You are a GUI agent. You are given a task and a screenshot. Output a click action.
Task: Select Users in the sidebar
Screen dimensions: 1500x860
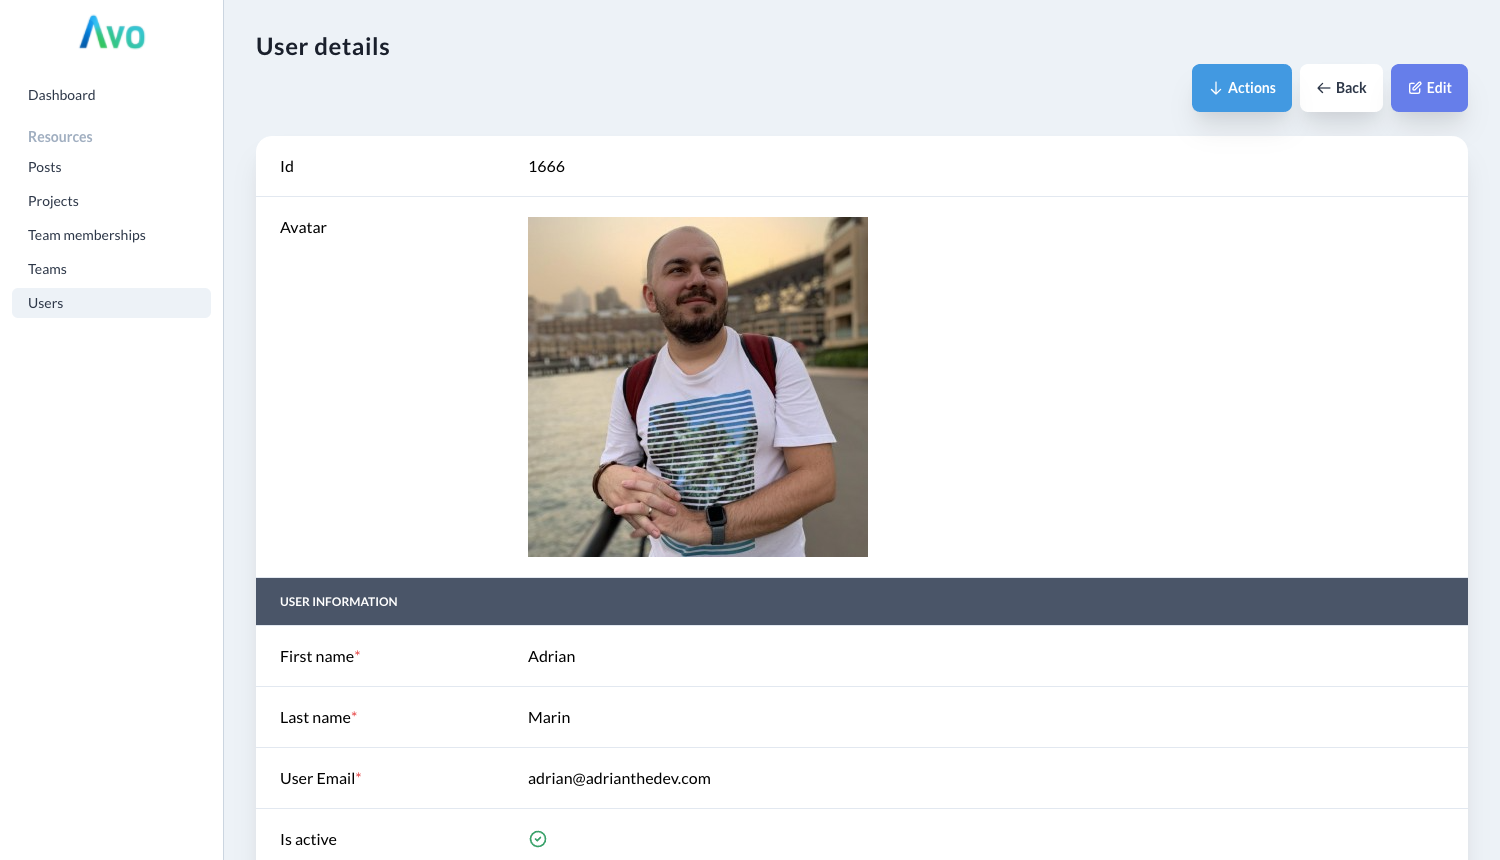coord(111,303)
